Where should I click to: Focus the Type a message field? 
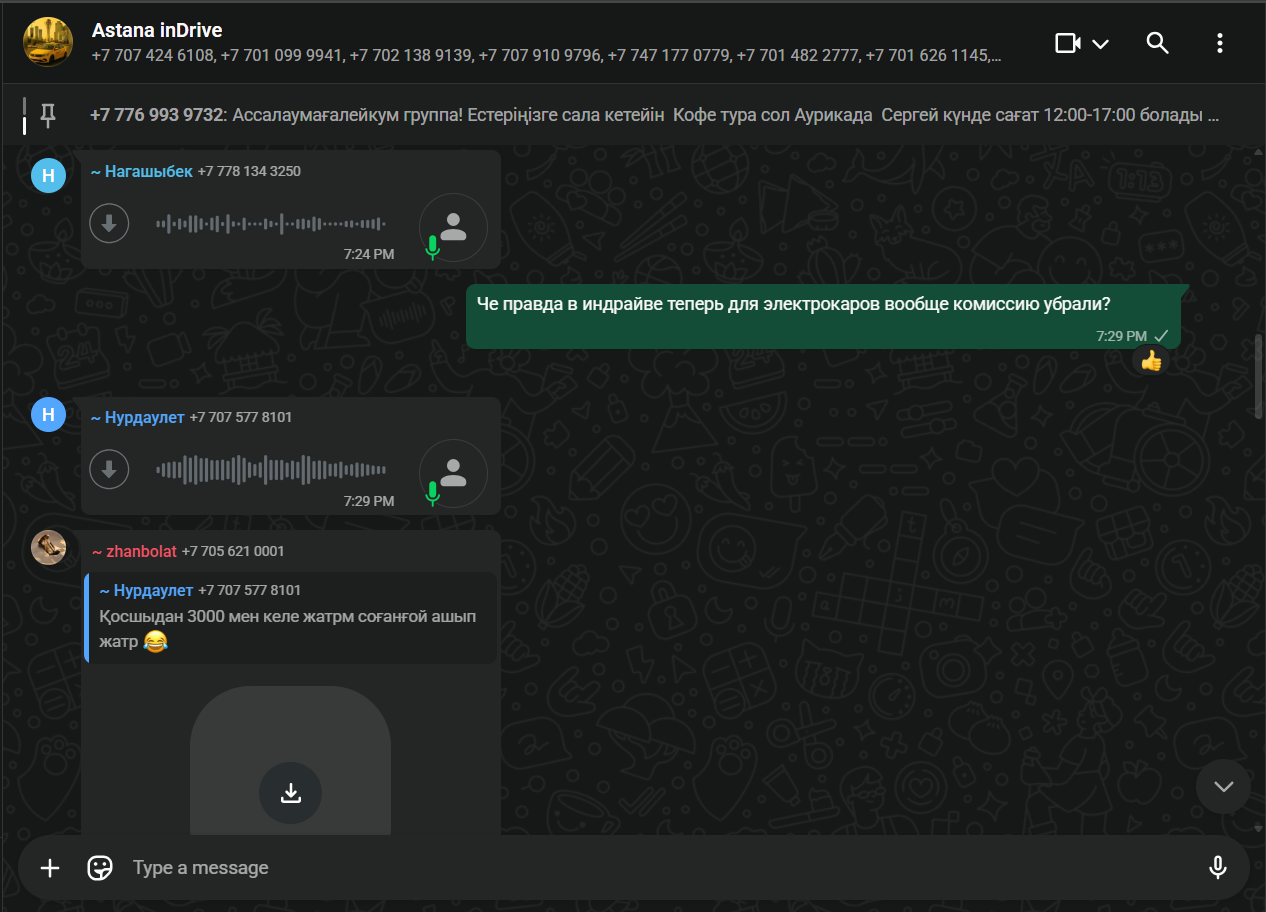click(660, 867)
